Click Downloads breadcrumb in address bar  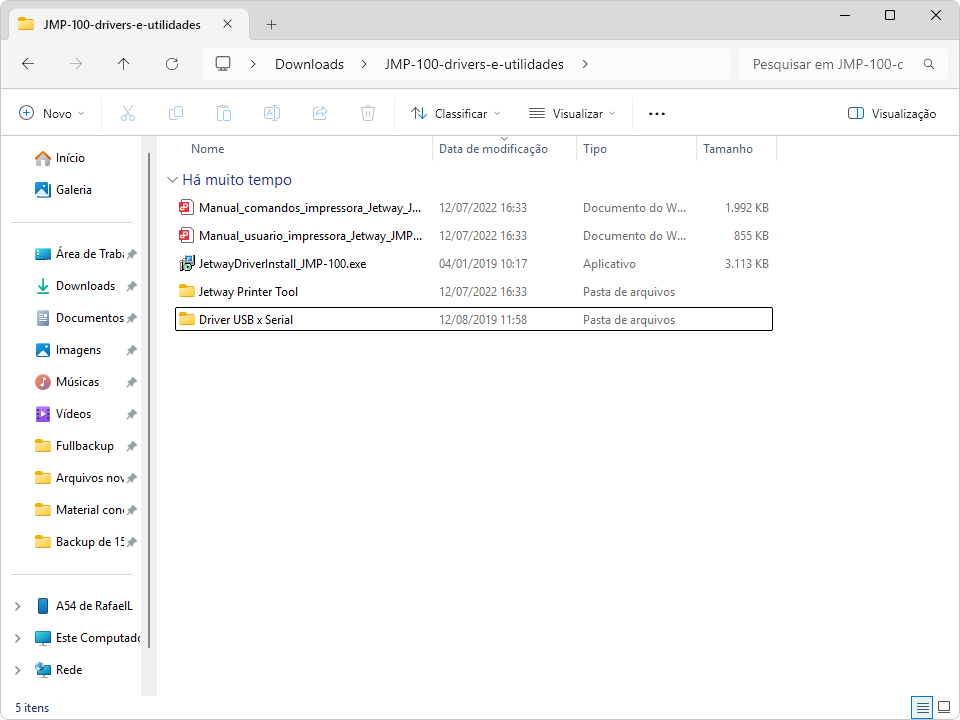309,64
